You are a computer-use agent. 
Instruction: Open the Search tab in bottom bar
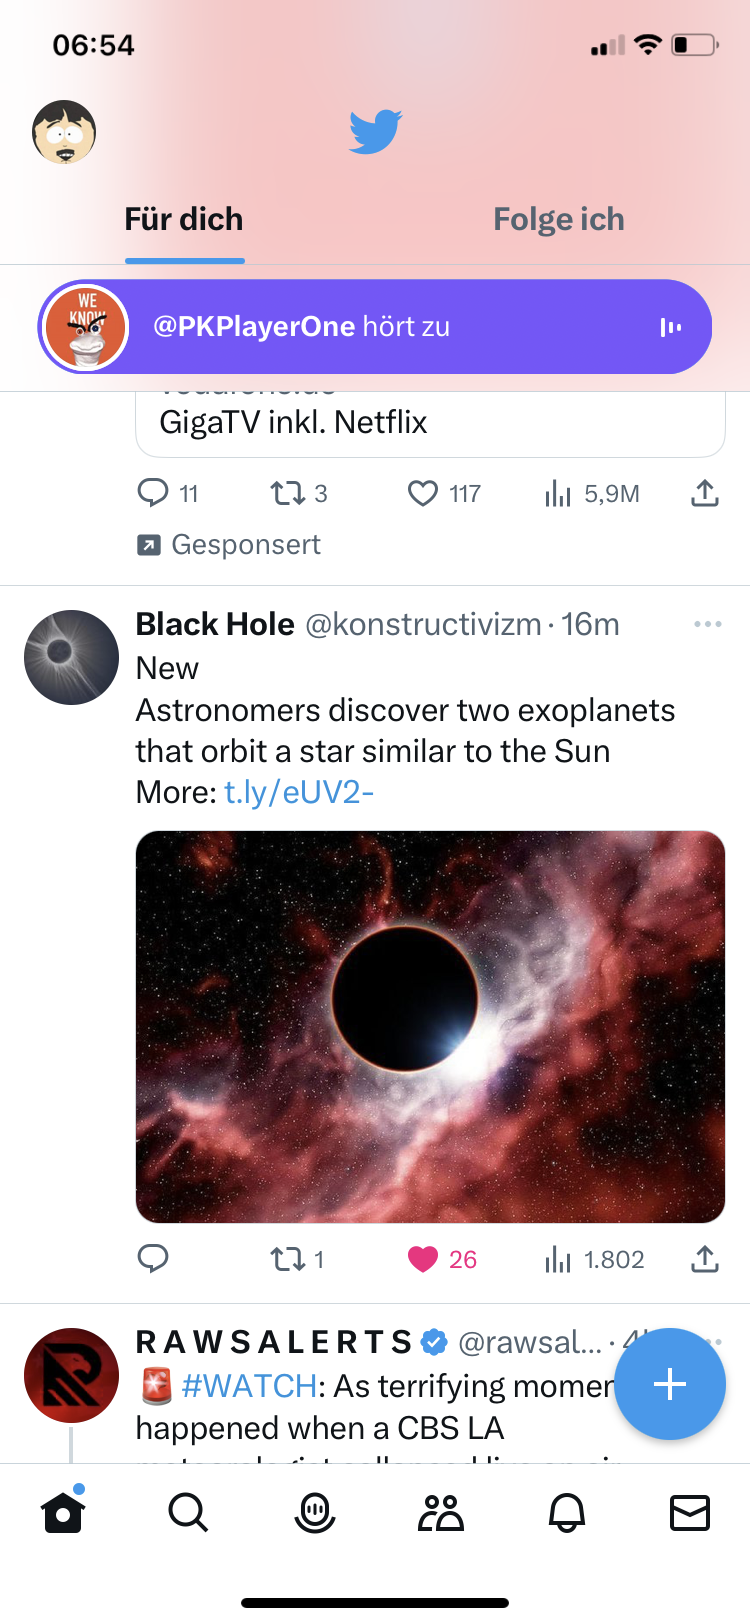coord(188,1513)
